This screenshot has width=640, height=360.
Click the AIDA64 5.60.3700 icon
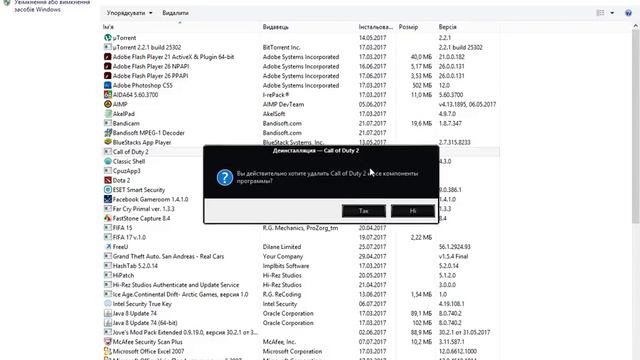[108, 95]
